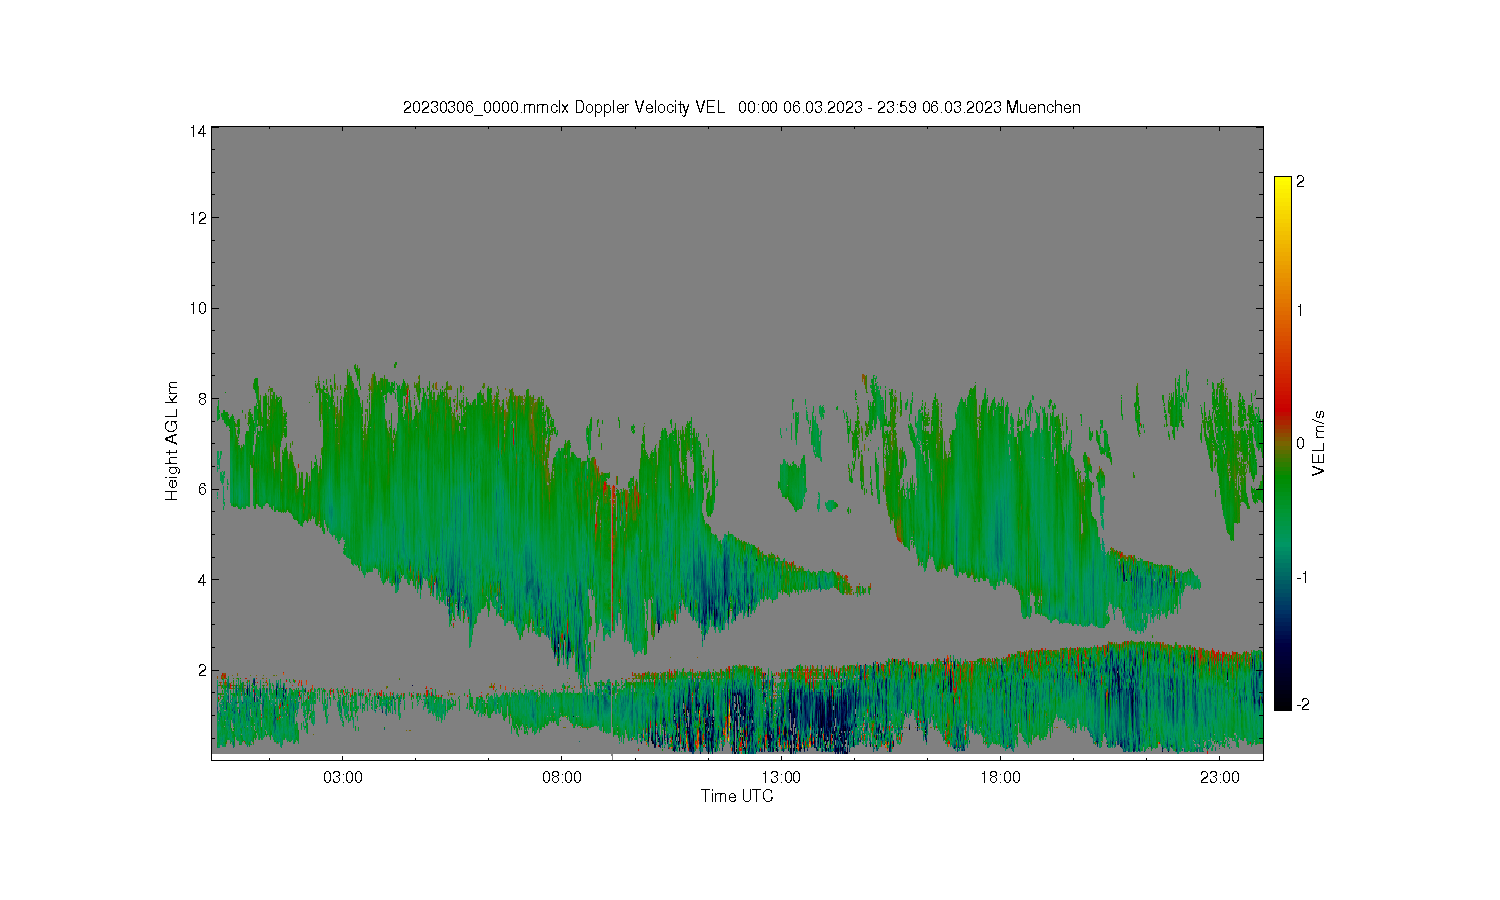Click the 'Muenchen' location in title

[x=1043, y=107]
